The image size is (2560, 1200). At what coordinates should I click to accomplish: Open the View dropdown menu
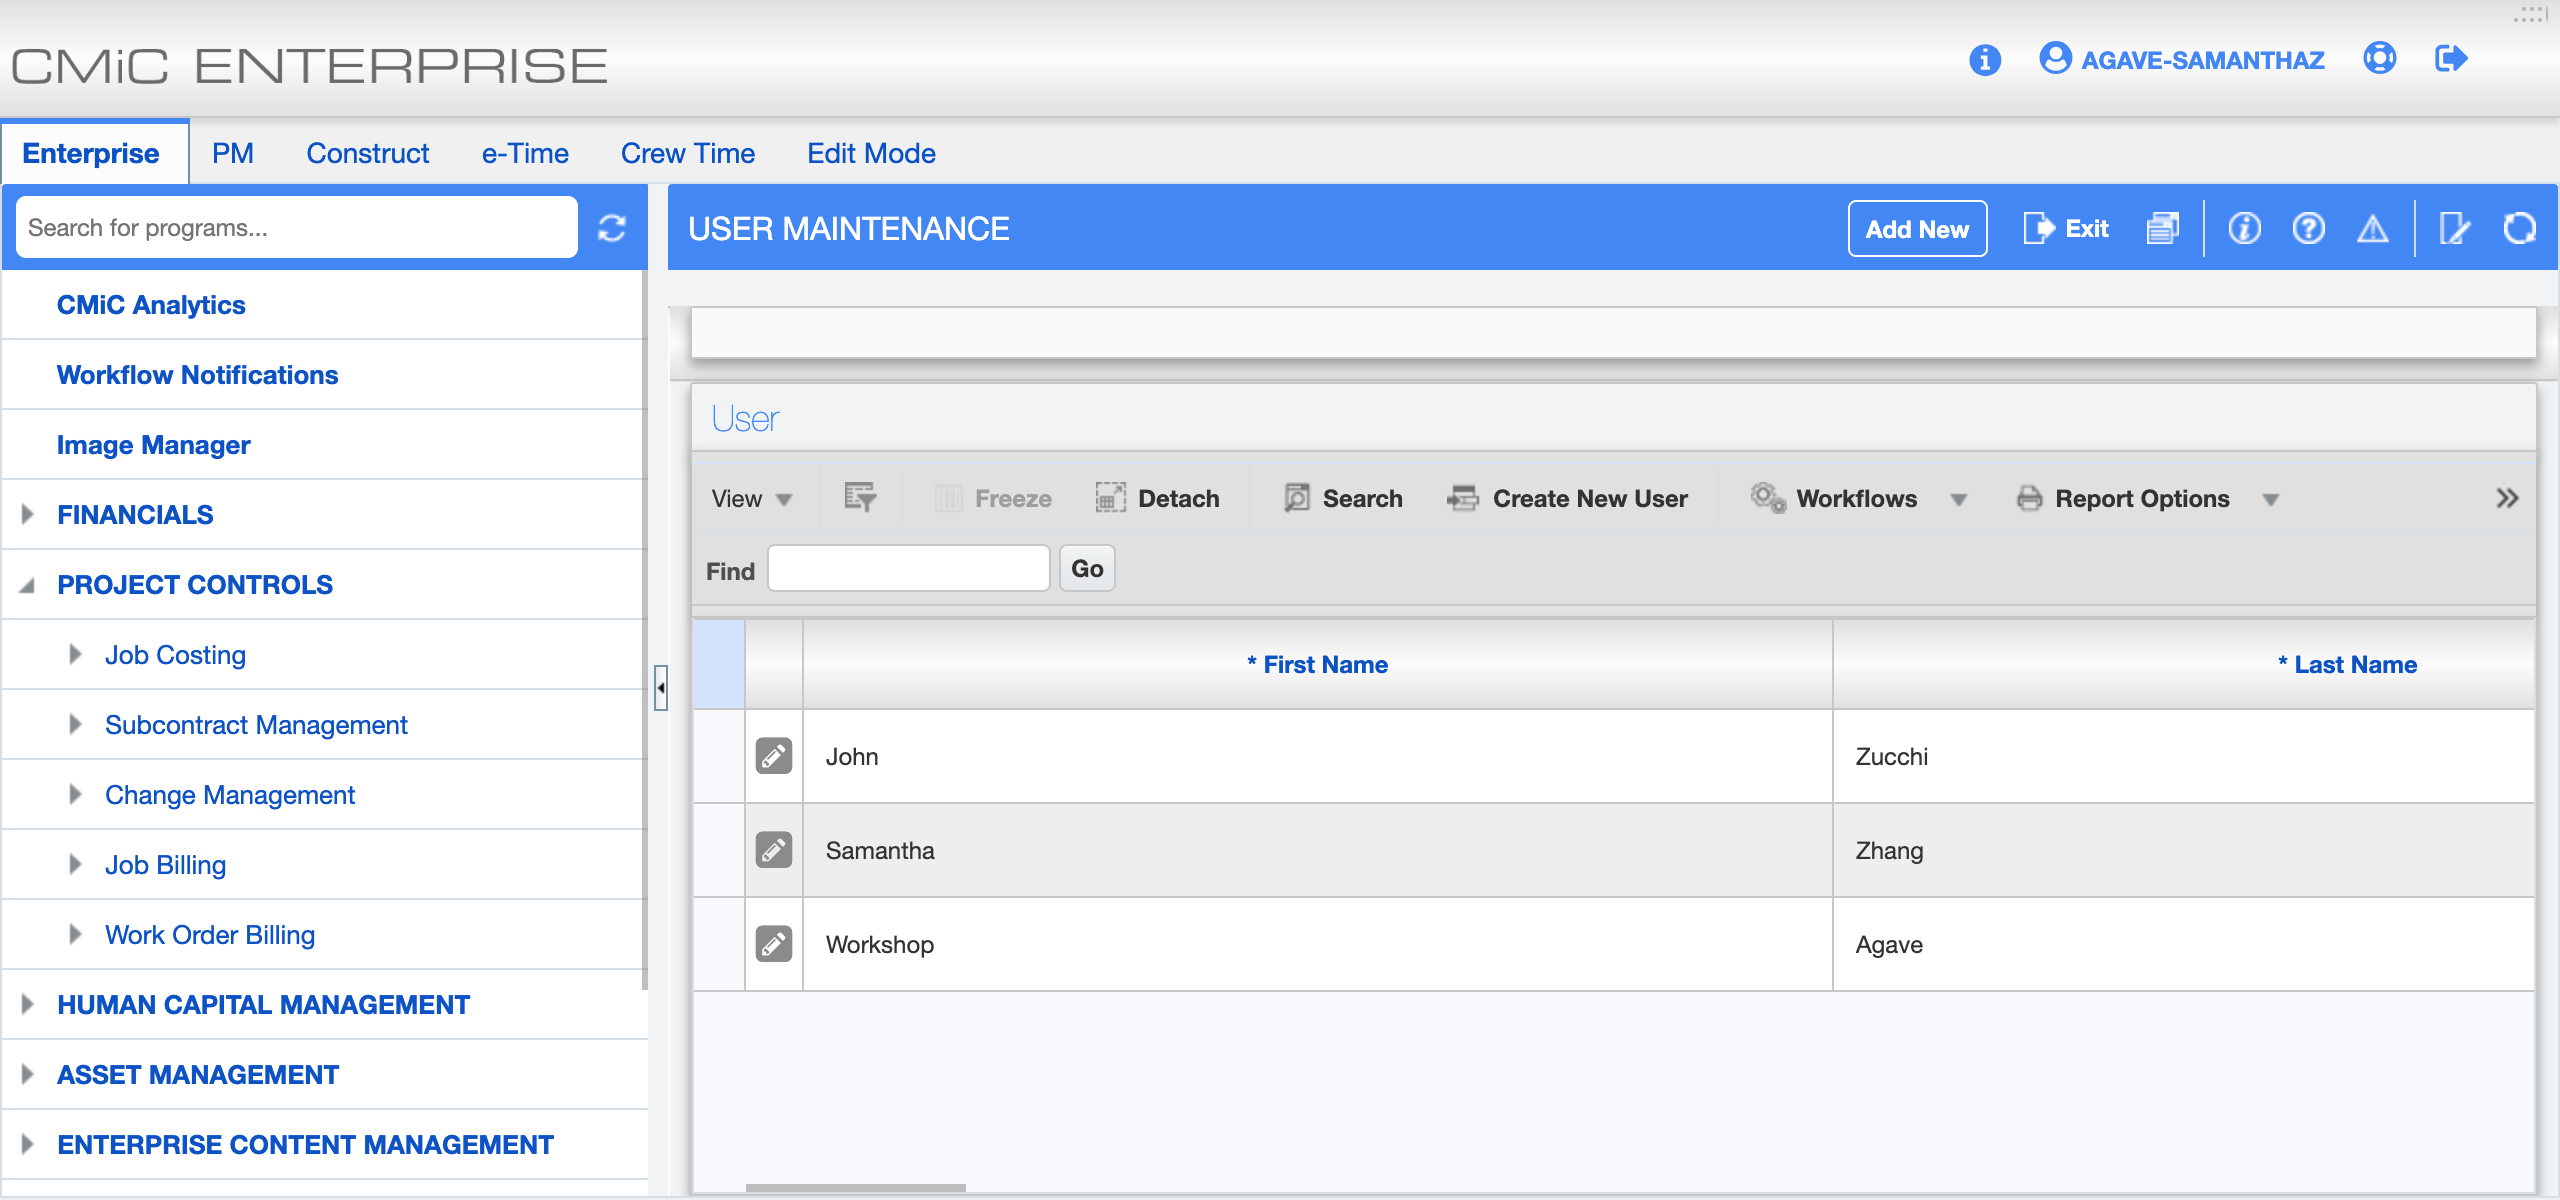click(x=751, y=498)
